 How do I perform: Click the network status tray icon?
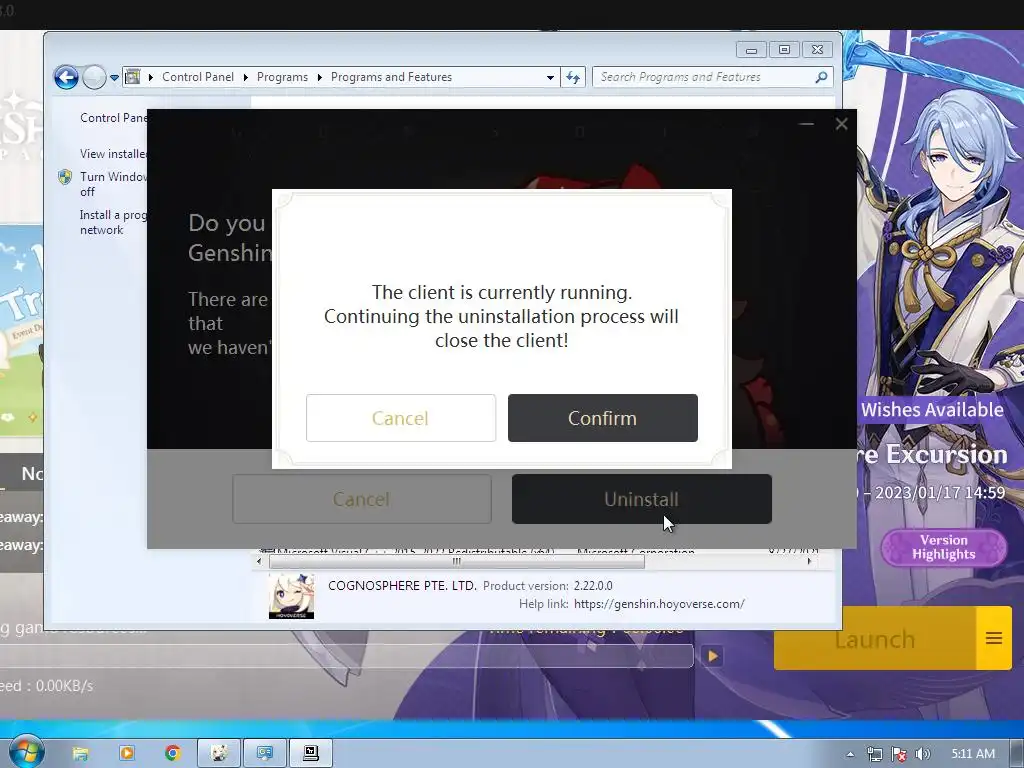tap(875, 754)
